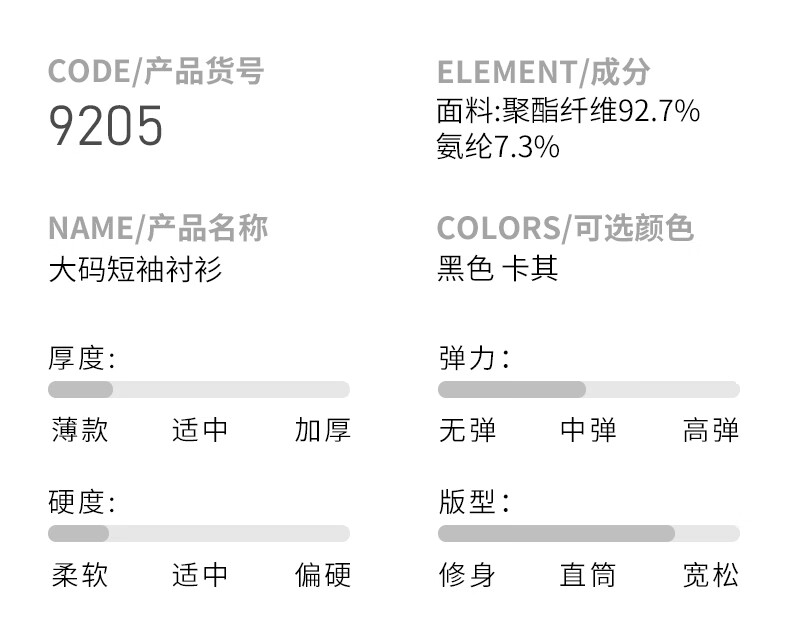Click the fit (版型) slider bar

[x=588, y=533]
